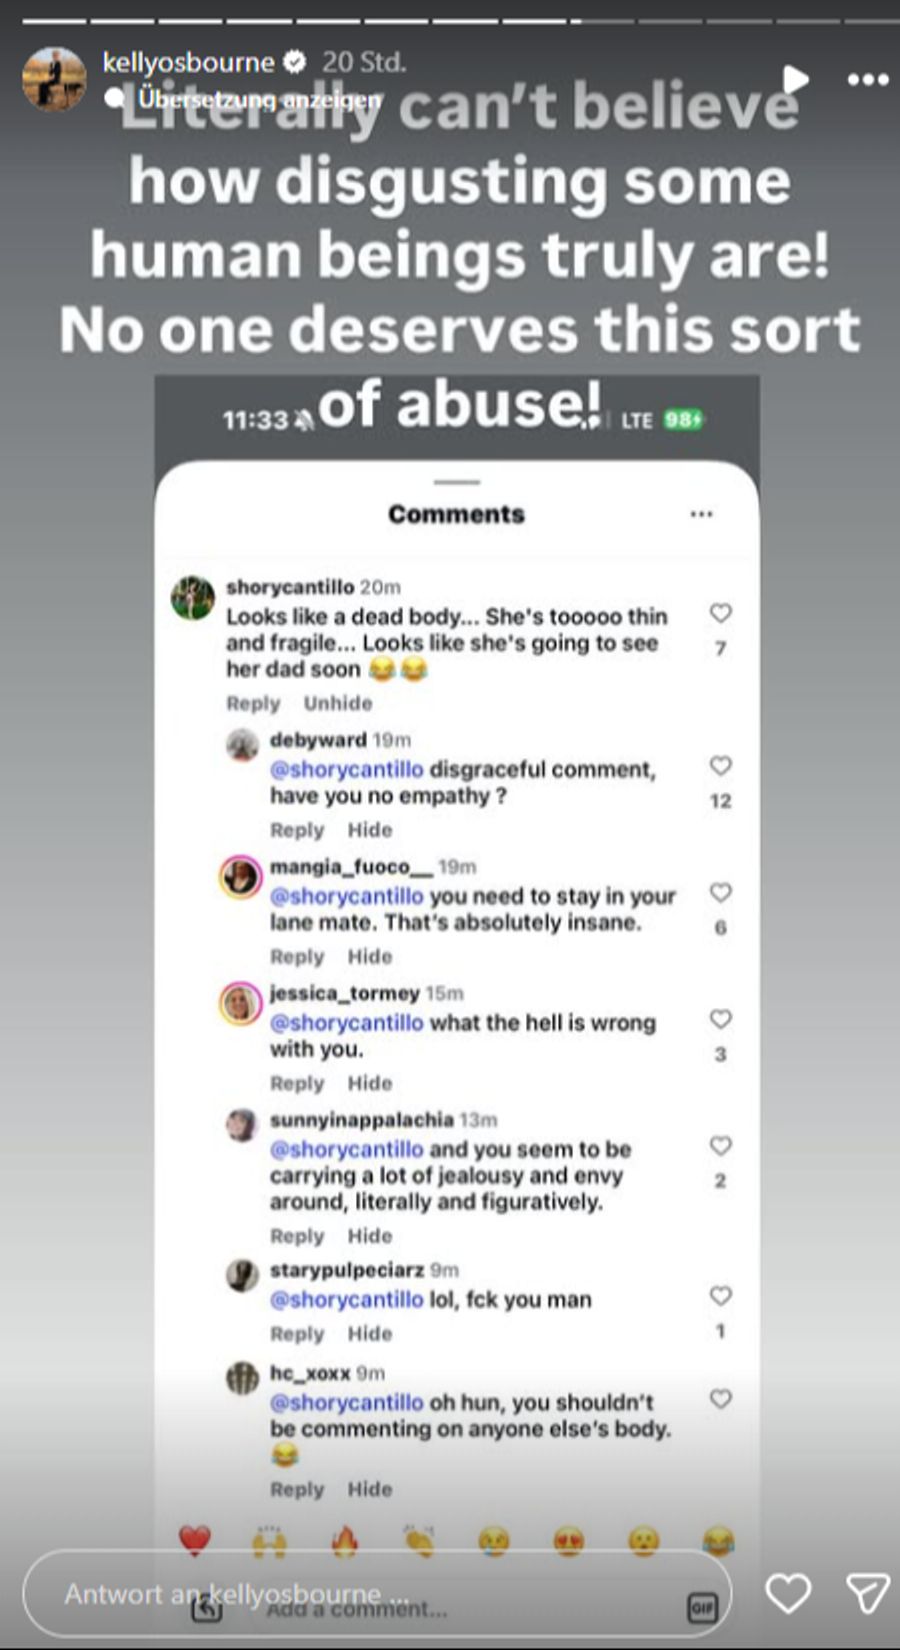The image size is (900, 1650).
Task: Hide sunnyinappalachia's comment
Action: pyautogui.click(x=370, y=1236)
